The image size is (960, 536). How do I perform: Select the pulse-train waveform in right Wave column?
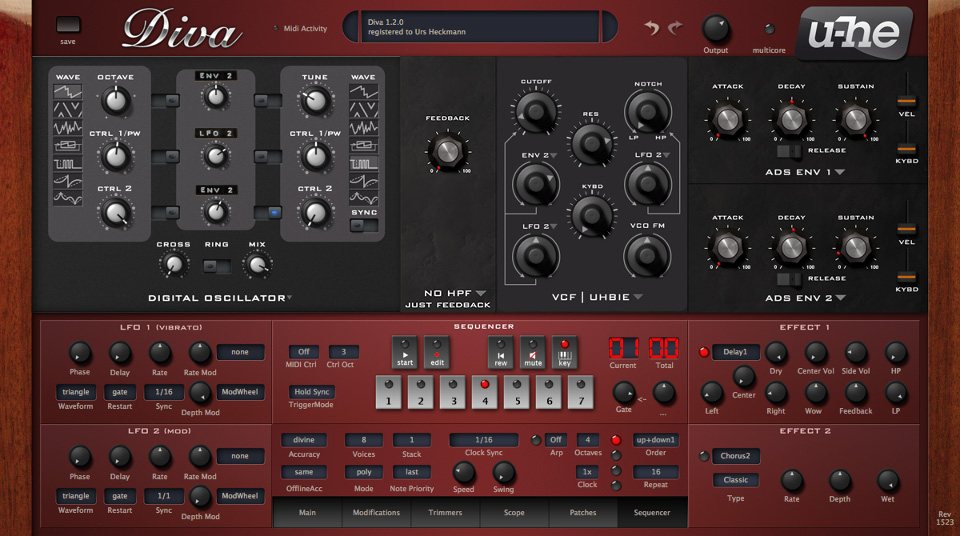point(364,163)
